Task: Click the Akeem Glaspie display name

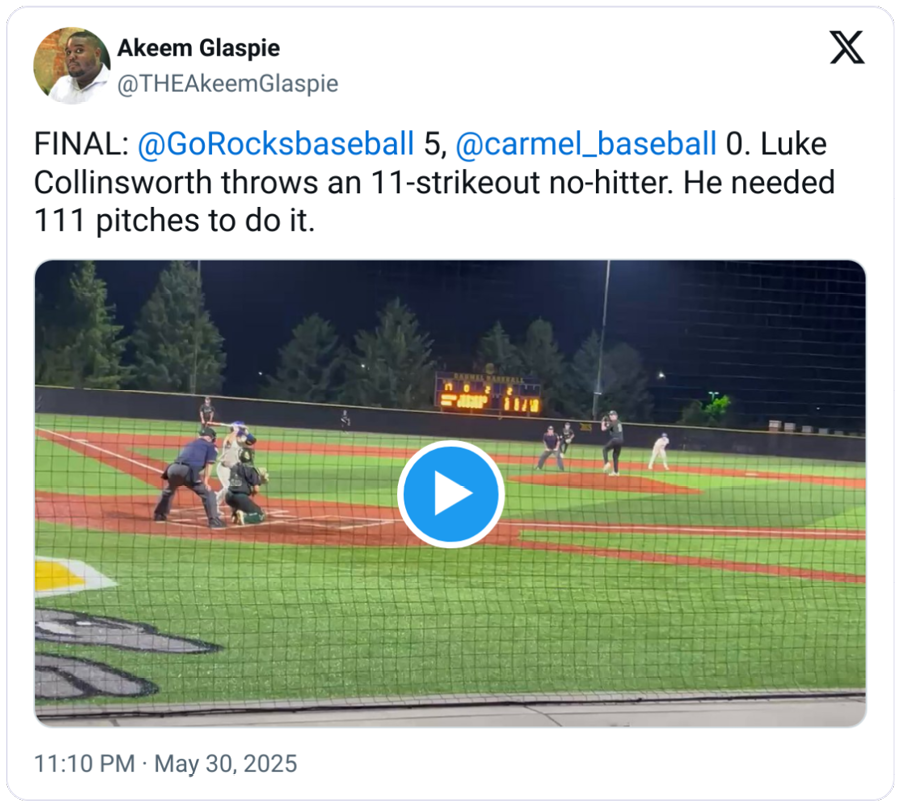Action: pyautogui.click(x=199, y=48)
